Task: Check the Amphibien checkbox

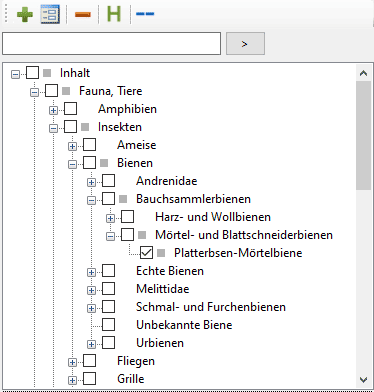Action: tap(70, 109)
